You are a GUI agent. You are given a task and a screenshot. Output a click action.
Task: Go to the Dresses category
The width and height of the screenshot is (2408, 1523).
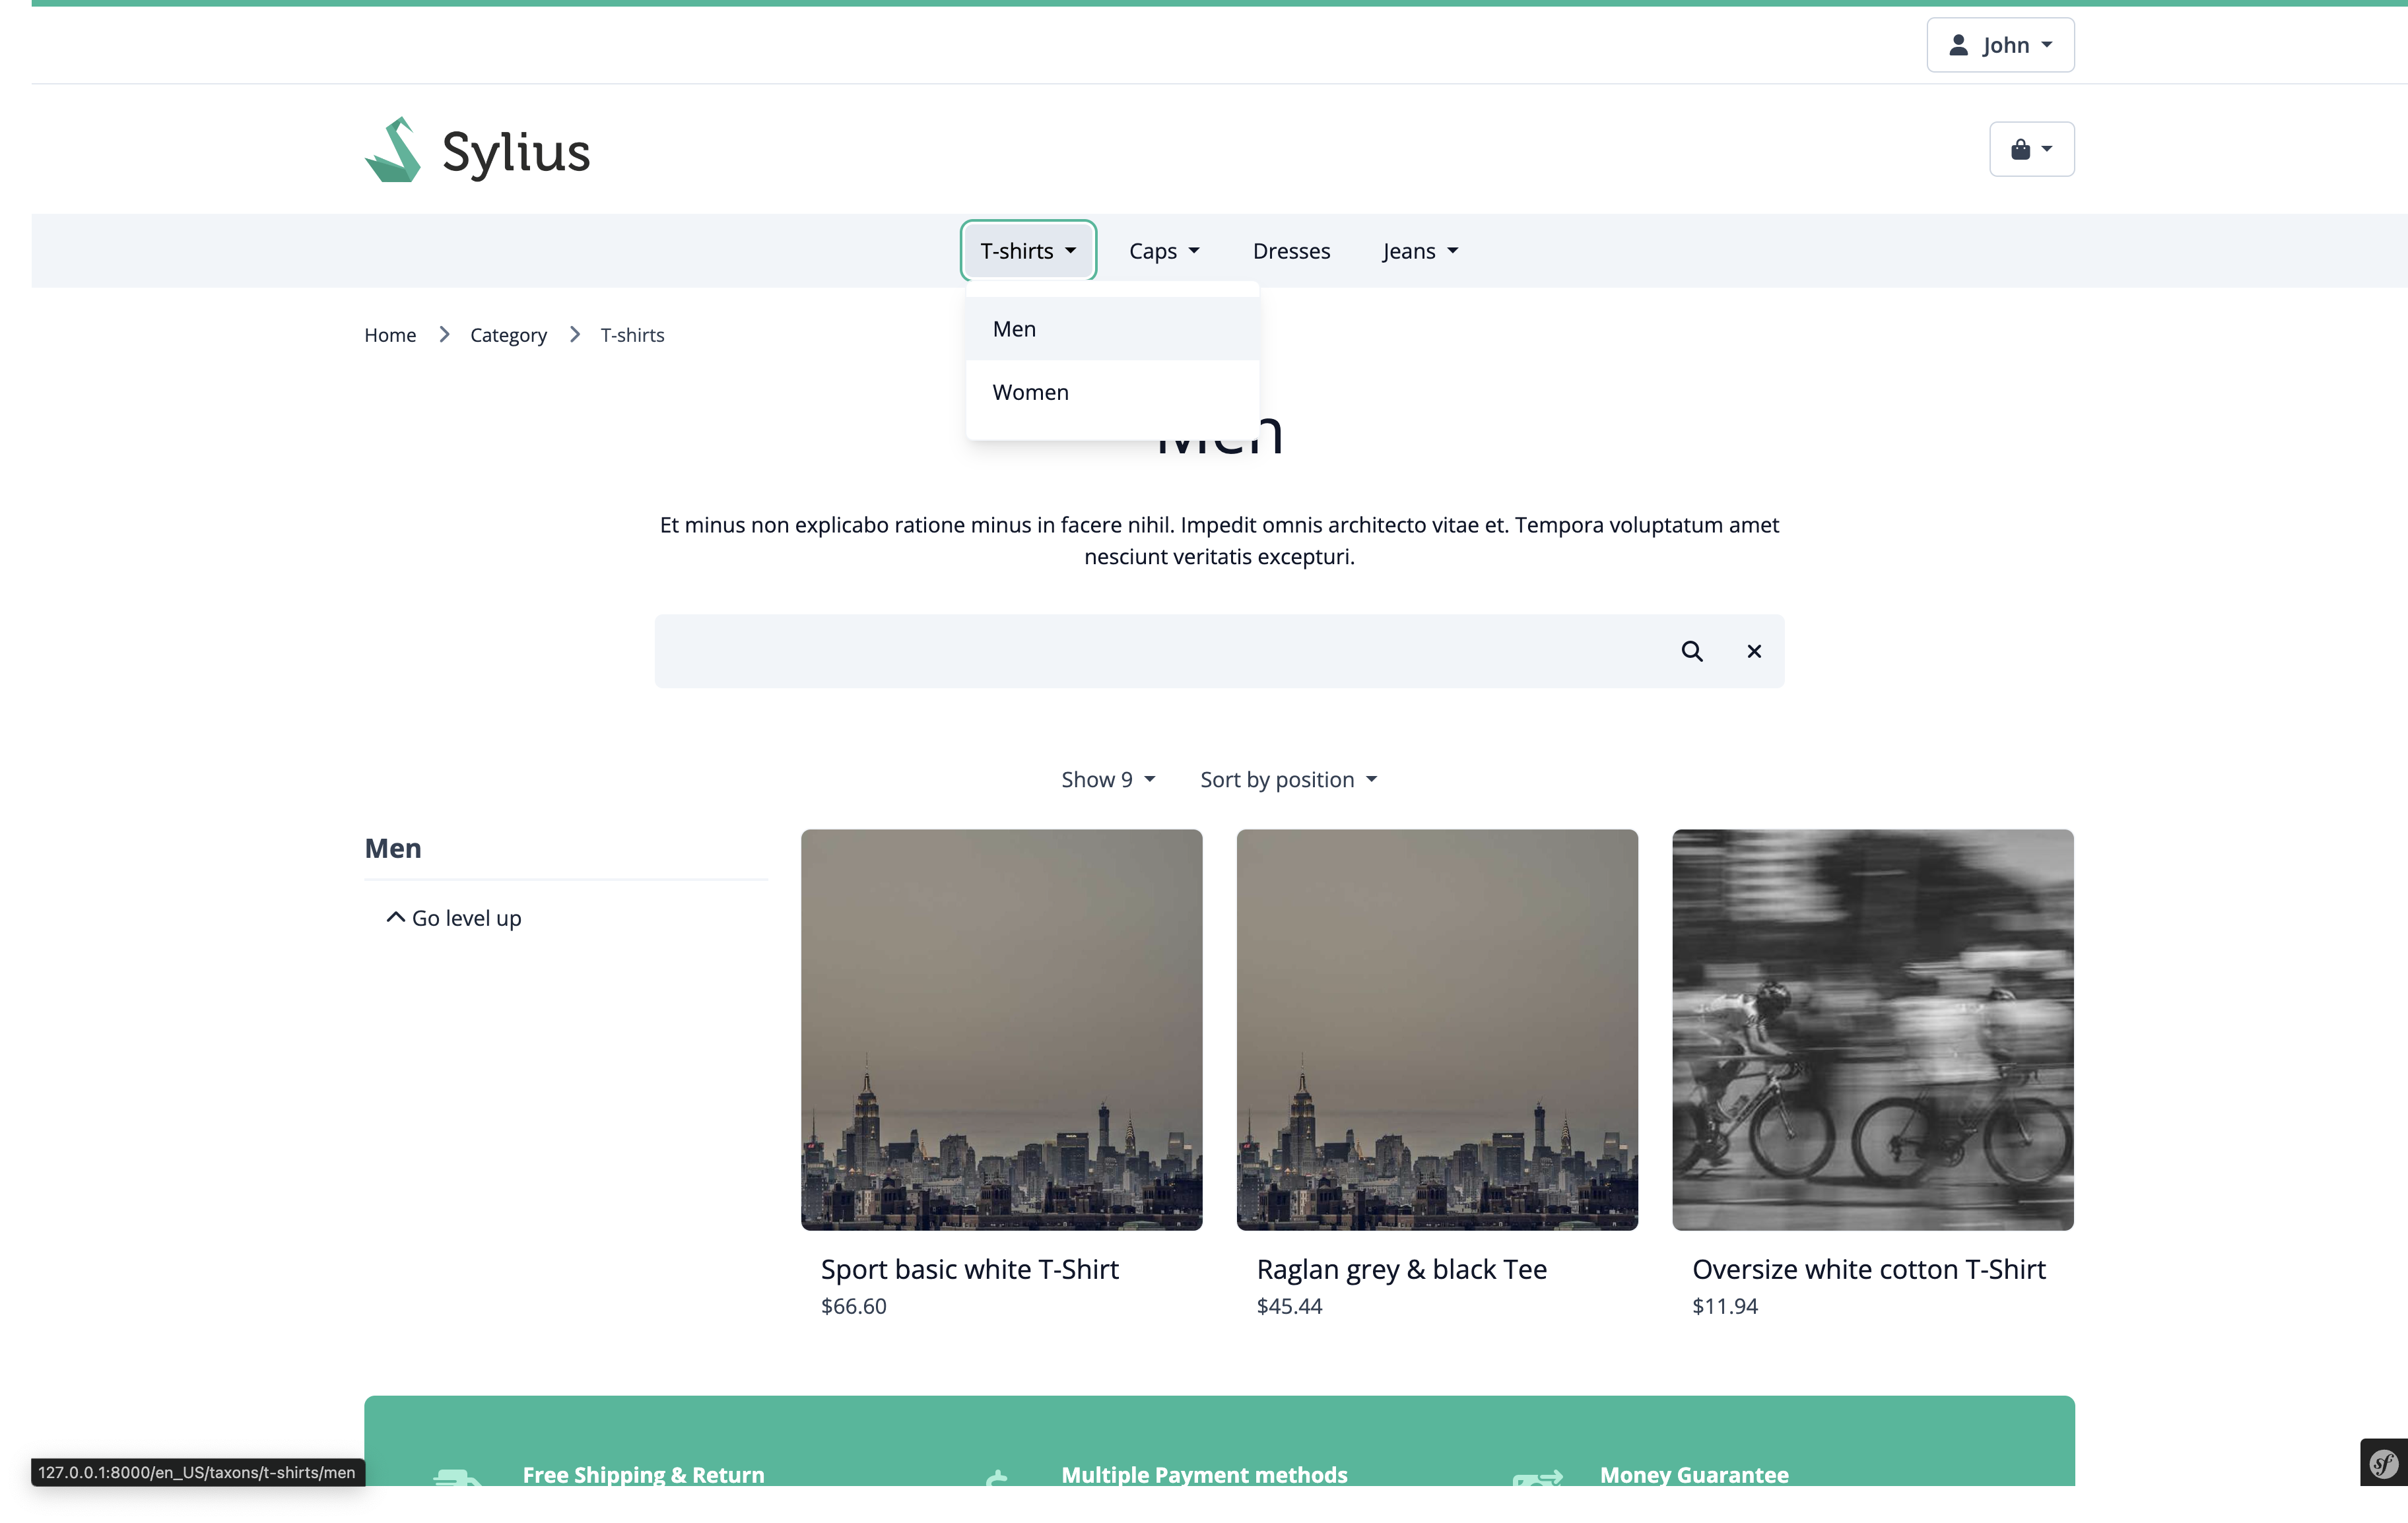tap(1291, 251)
